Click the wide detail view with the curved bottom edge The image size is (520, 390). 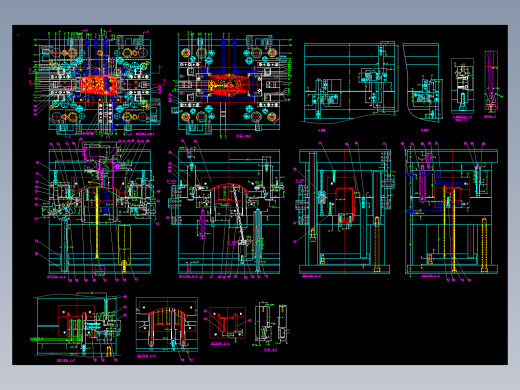click(350, 83)
